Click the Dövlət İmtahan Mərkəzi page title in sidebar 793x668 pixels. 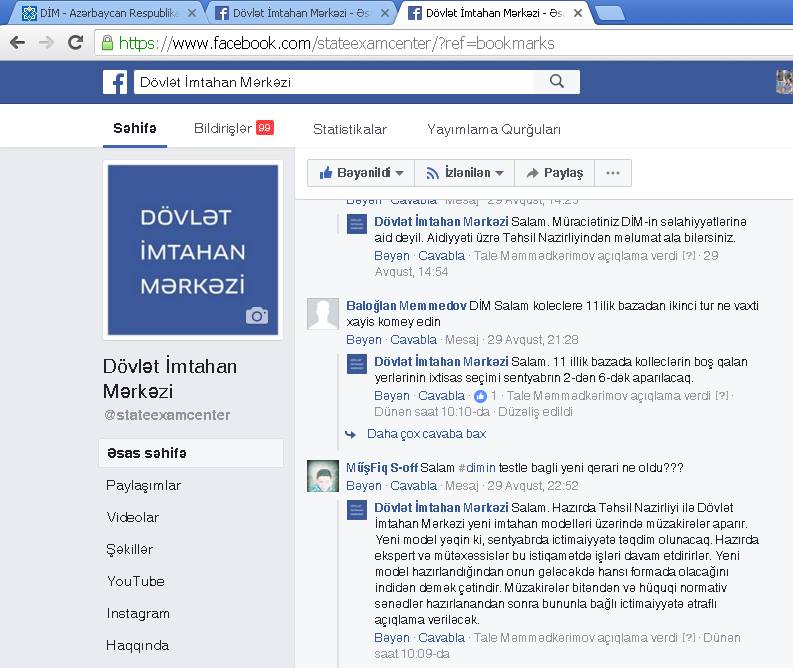(170, 378)
